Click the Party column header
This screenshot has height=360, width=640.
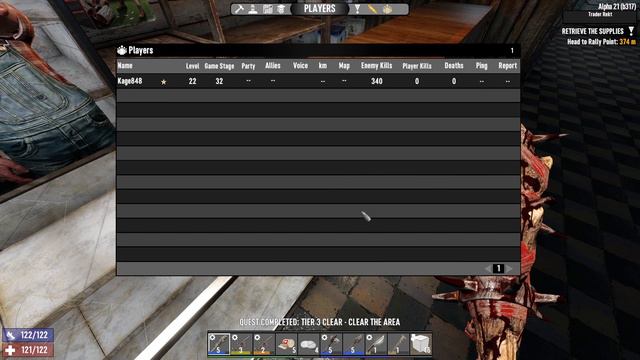tap(248, 66)
